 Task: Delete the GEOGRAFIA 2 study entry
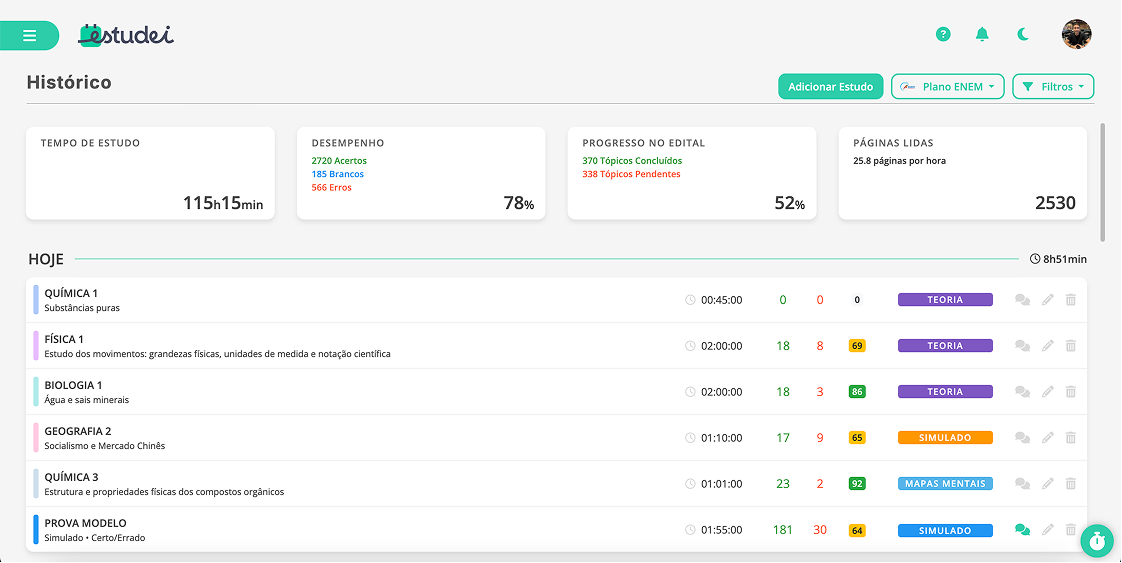pyautogui.click(x=1071, y=438)
